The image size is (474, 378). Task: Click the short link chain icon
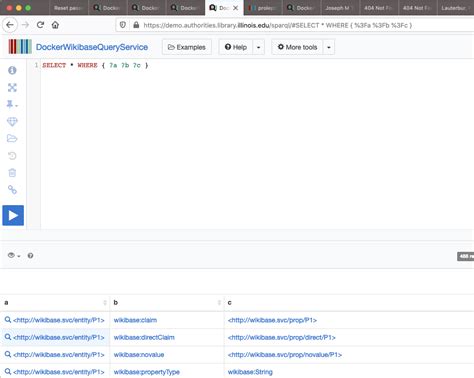12,190
